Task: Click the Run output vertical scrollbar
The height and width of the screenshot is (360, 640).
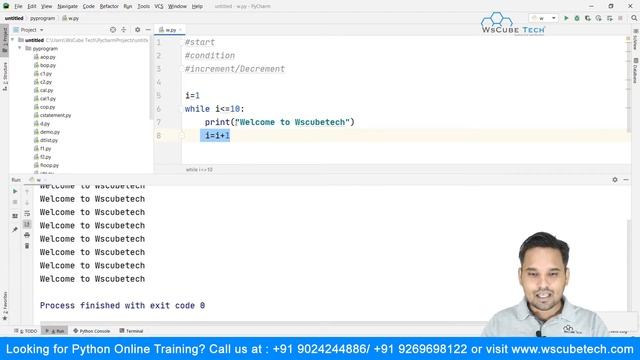Action: pyautogui.click(x=629, y=265)
